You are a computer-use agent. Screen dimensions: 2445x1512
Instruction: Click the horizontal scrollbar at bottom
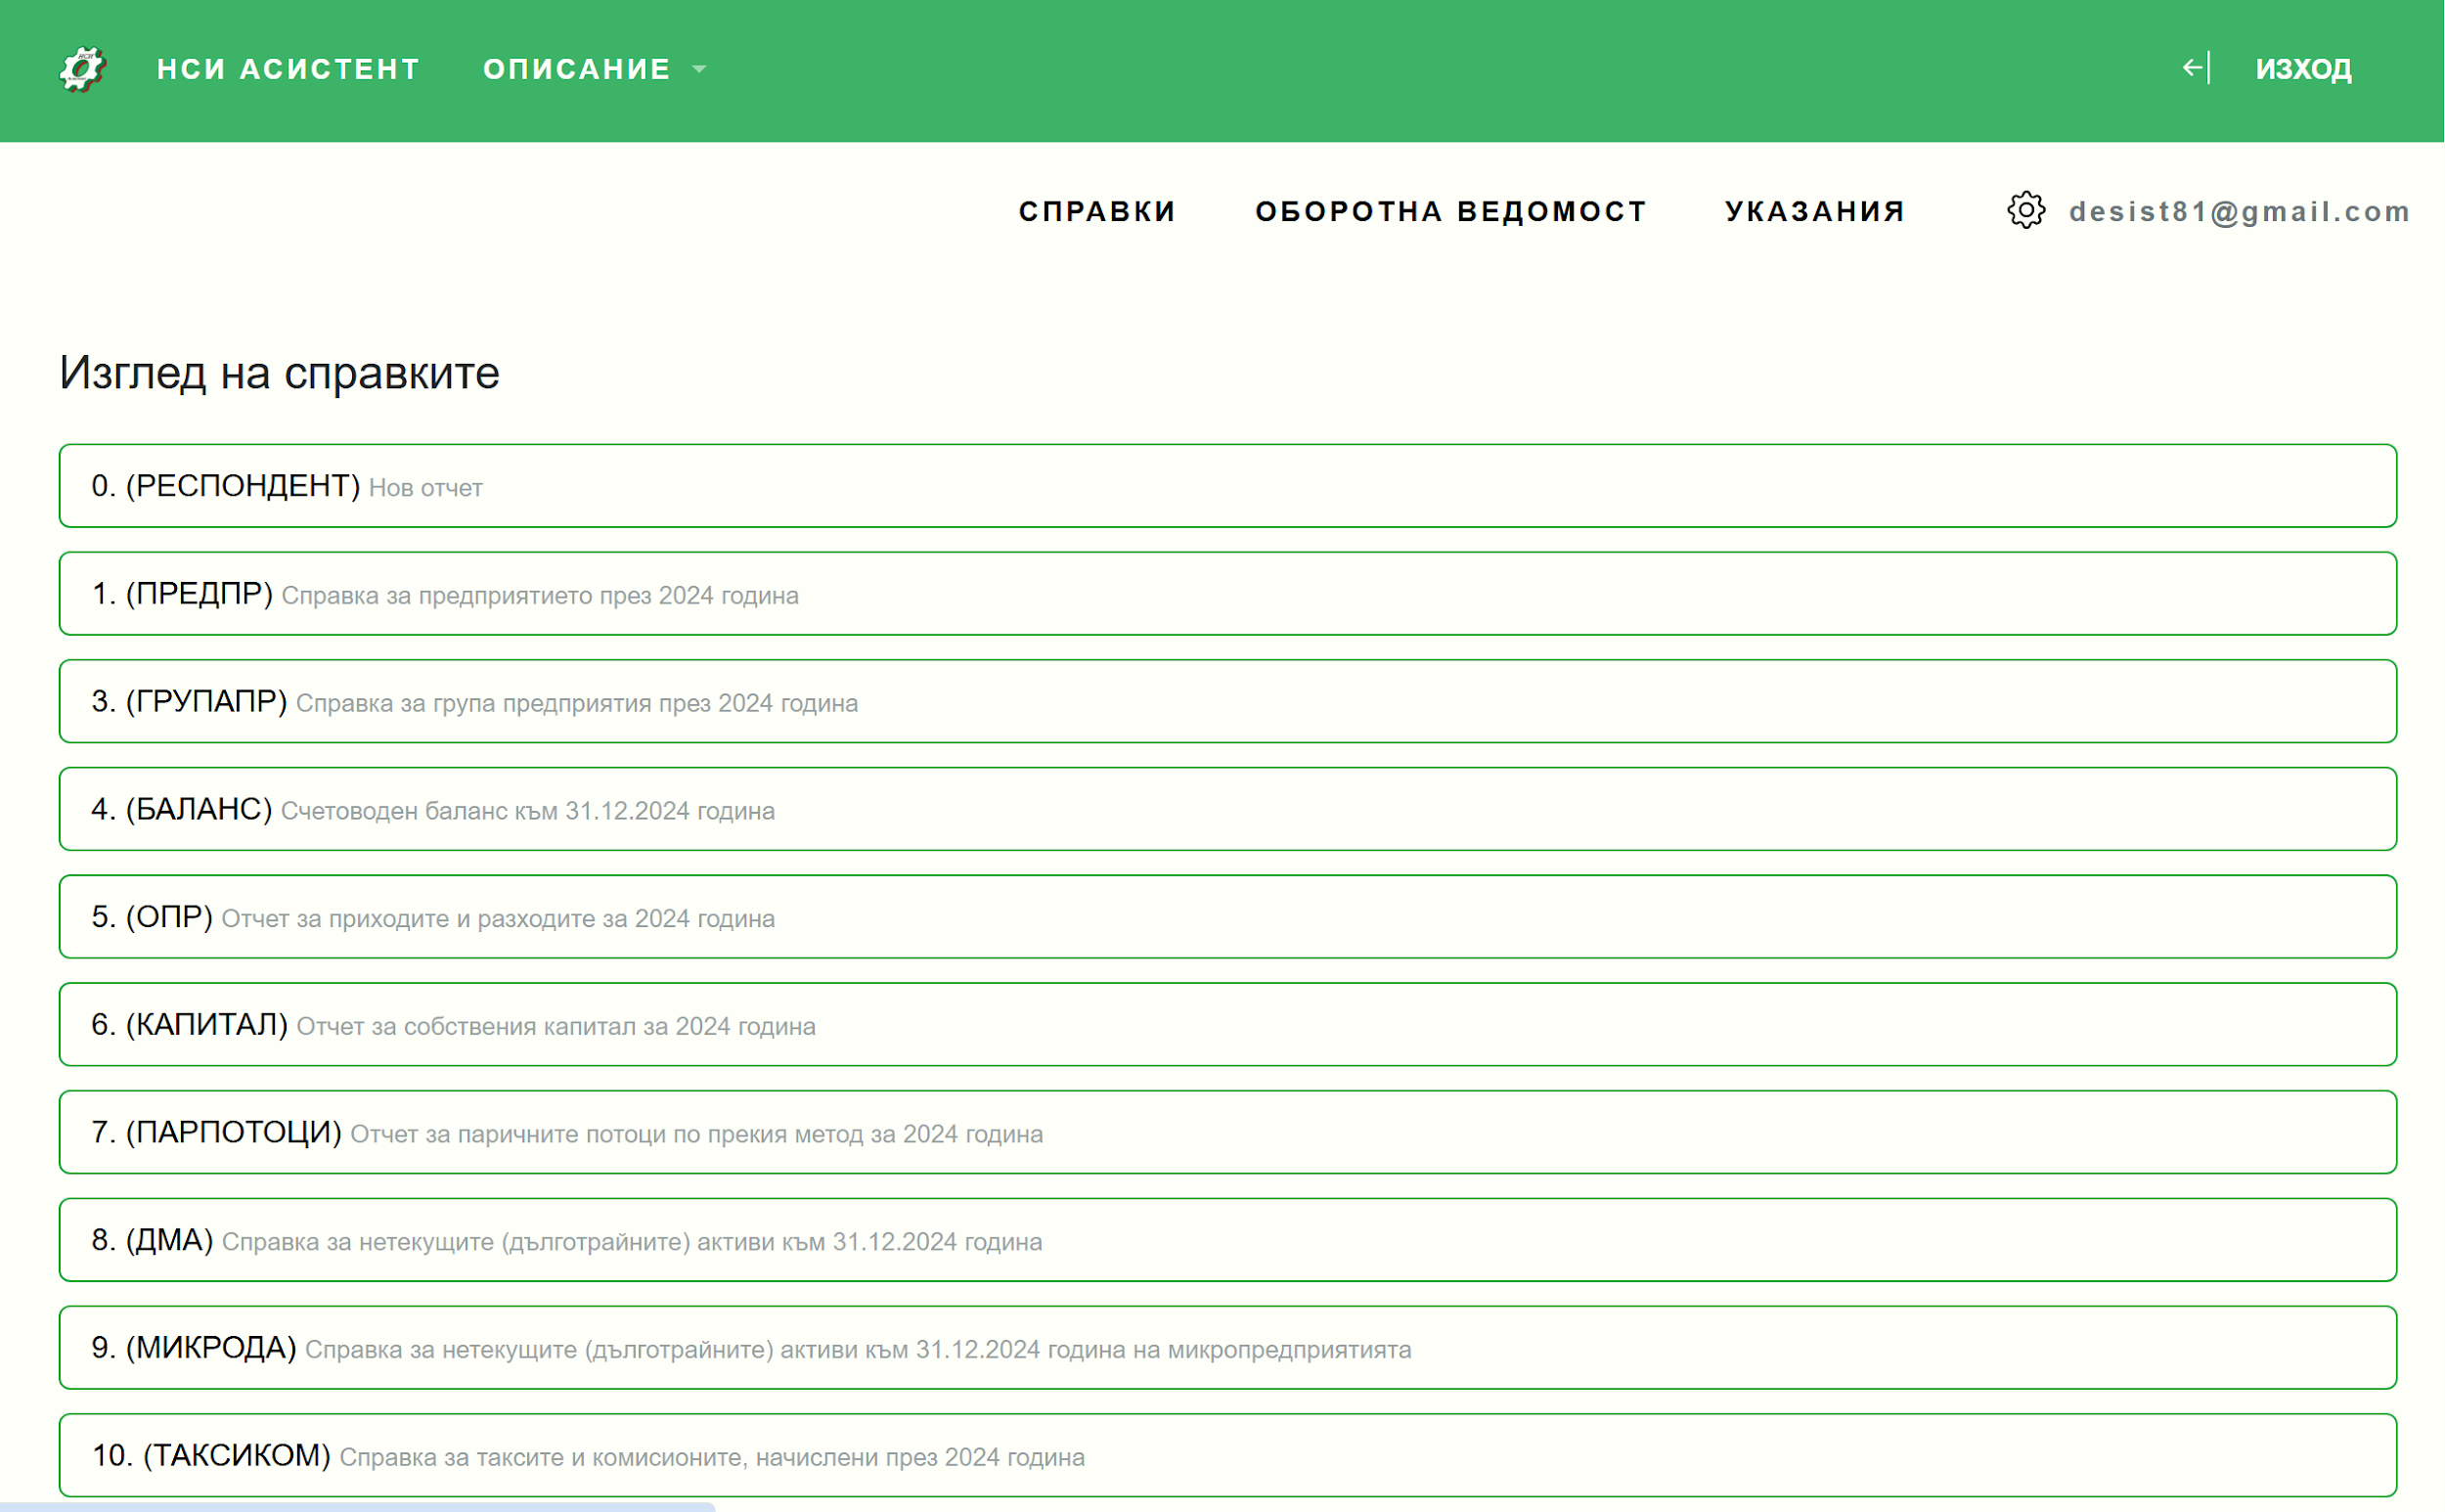pos(357,1506)
